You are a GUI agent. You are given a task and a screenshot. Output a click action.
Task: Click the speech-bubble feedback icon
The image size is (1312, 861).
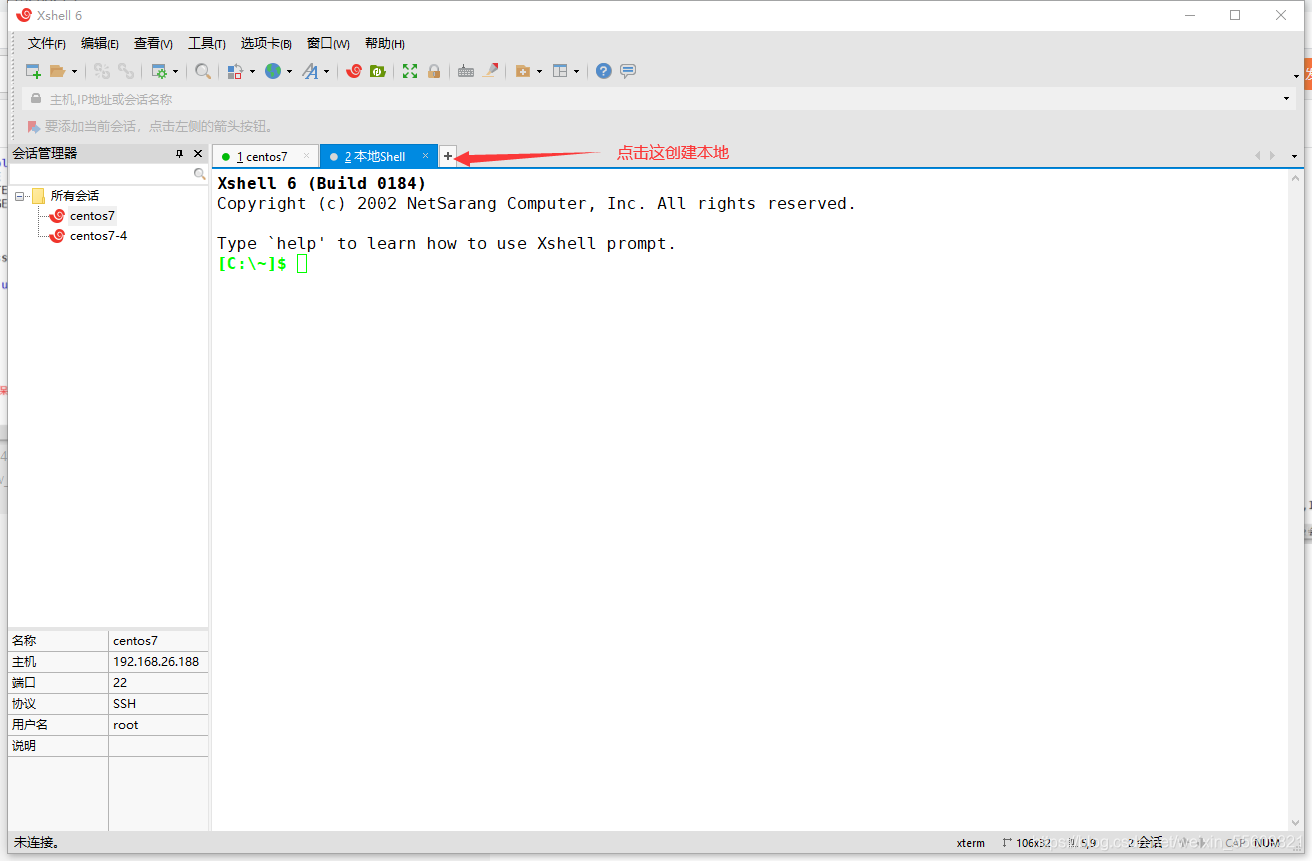[628, 71]
